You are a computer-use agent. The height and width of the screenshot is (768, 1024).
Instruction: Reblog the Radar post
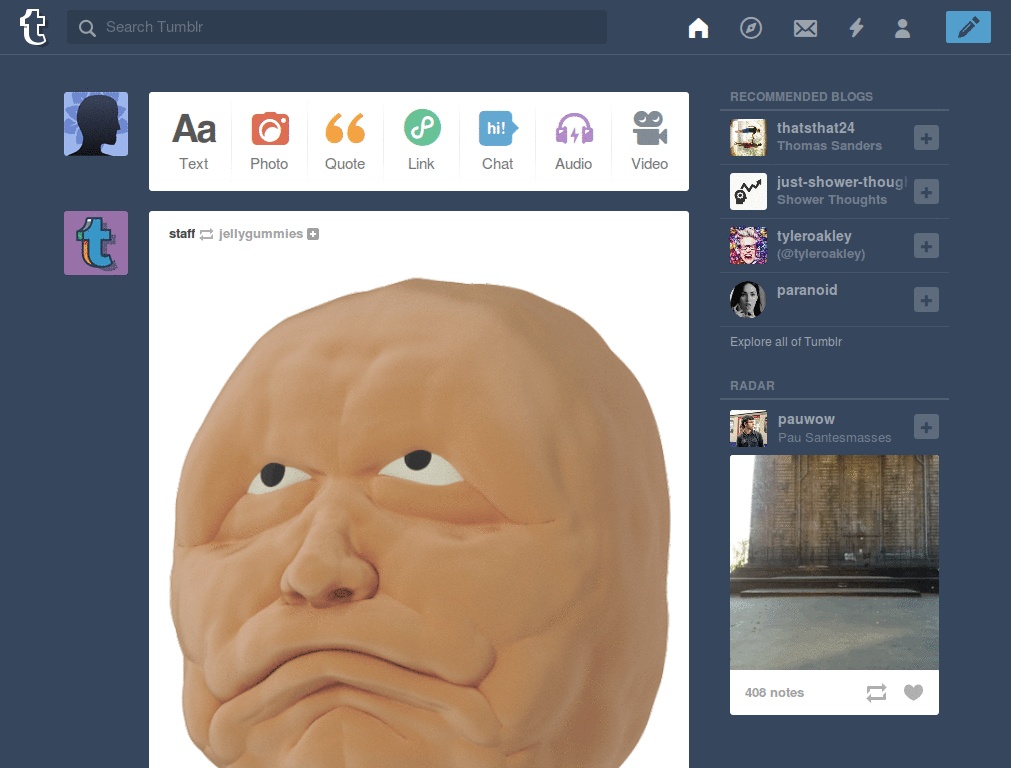876,692
